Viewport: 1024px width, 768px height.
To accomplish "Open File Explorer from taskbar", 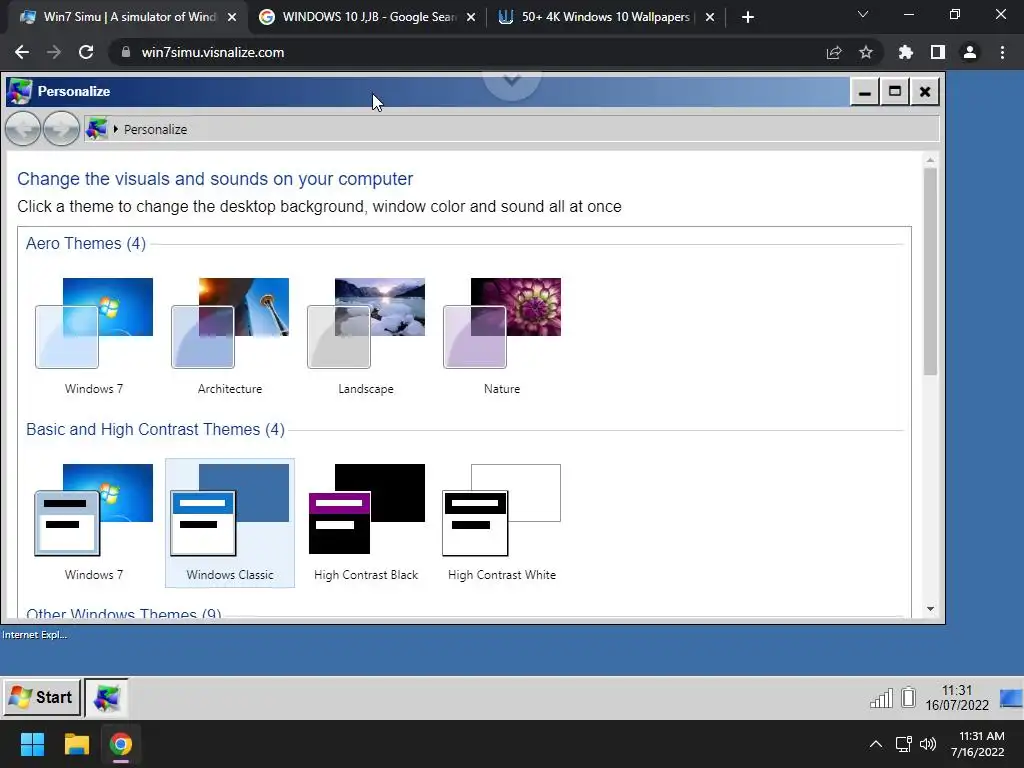I will click(x=76, y=744).
